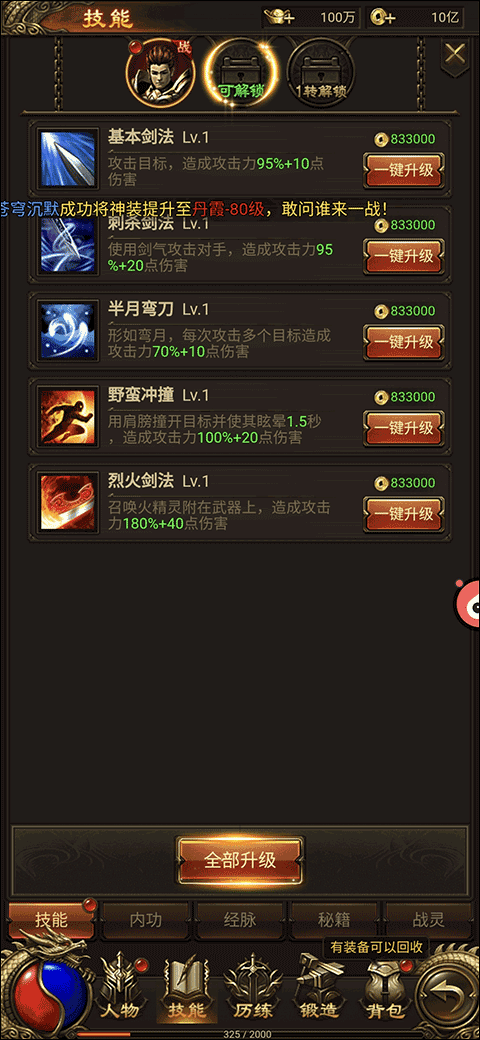480x1040 pixels.
Task: Close the skills panel with X
Action: 455,54
